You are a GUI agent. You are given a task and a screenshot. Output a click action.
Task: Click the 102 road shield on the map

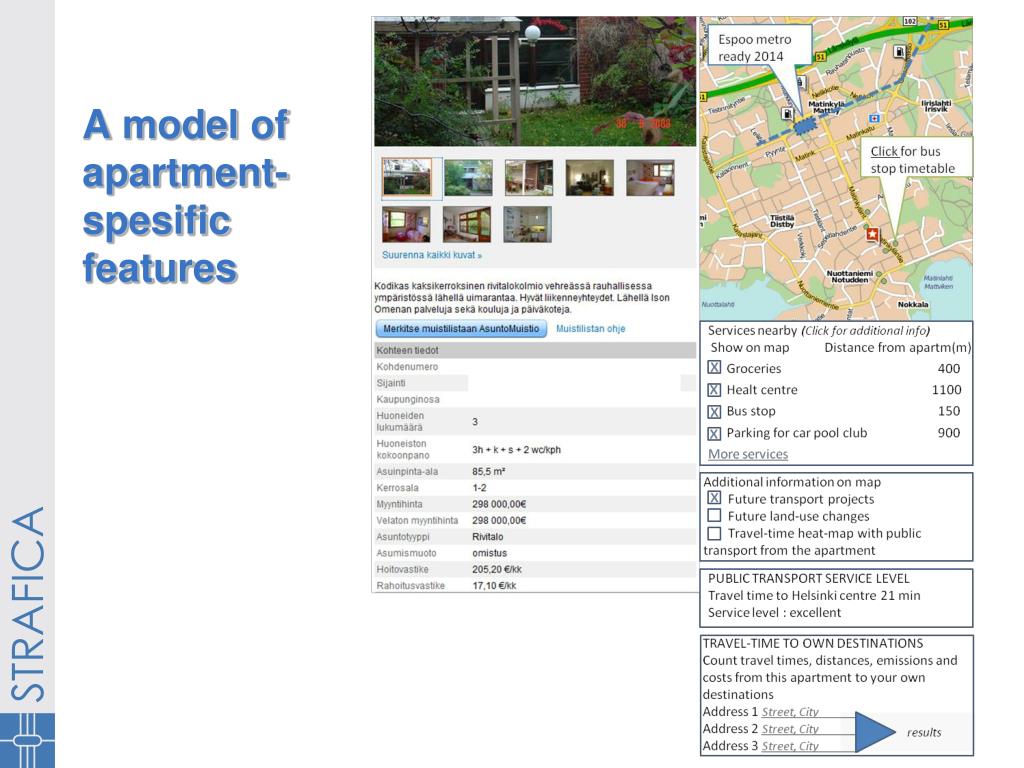pos(910,21)
